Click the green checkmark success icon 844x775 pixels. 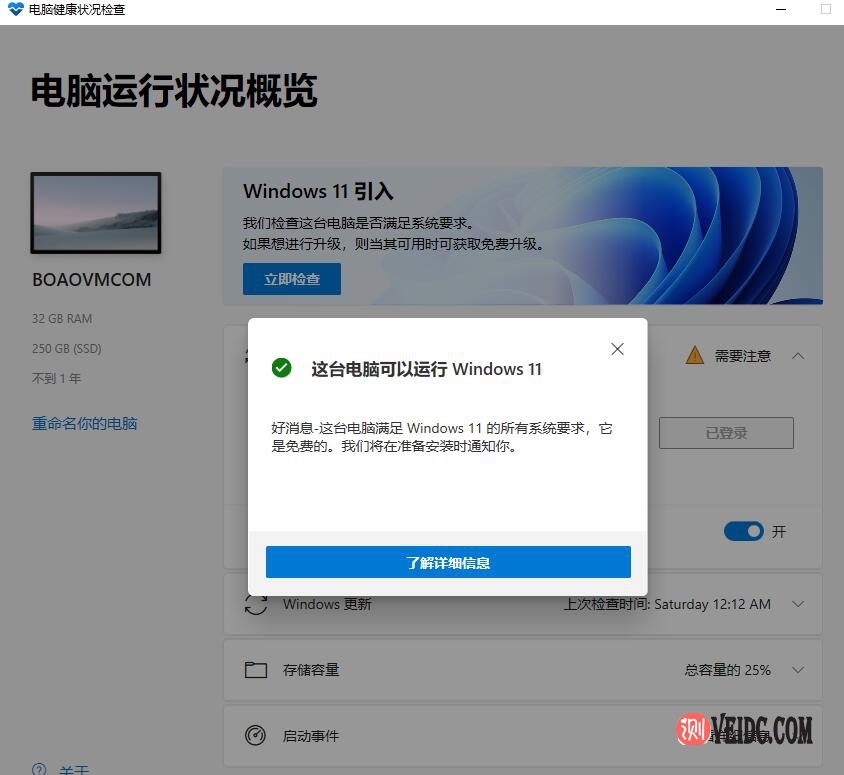tap(282, 368)
